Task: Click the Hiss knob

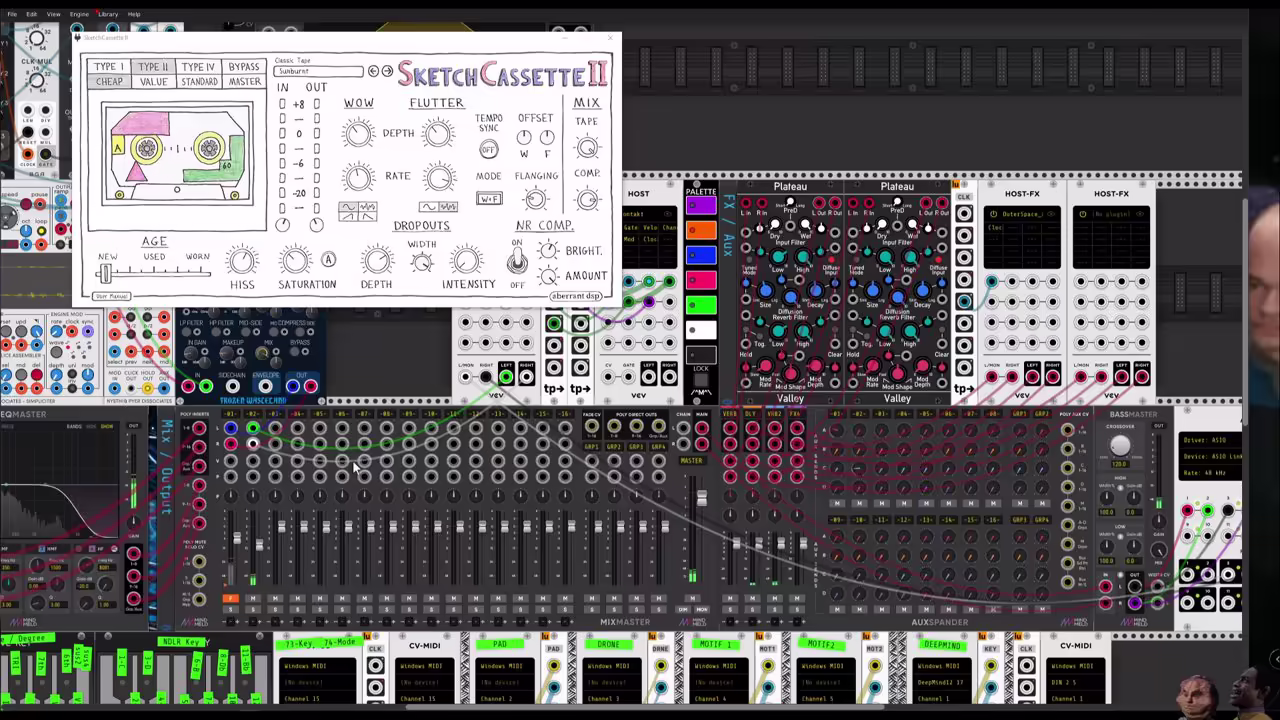Action: (x=242, y=261)
